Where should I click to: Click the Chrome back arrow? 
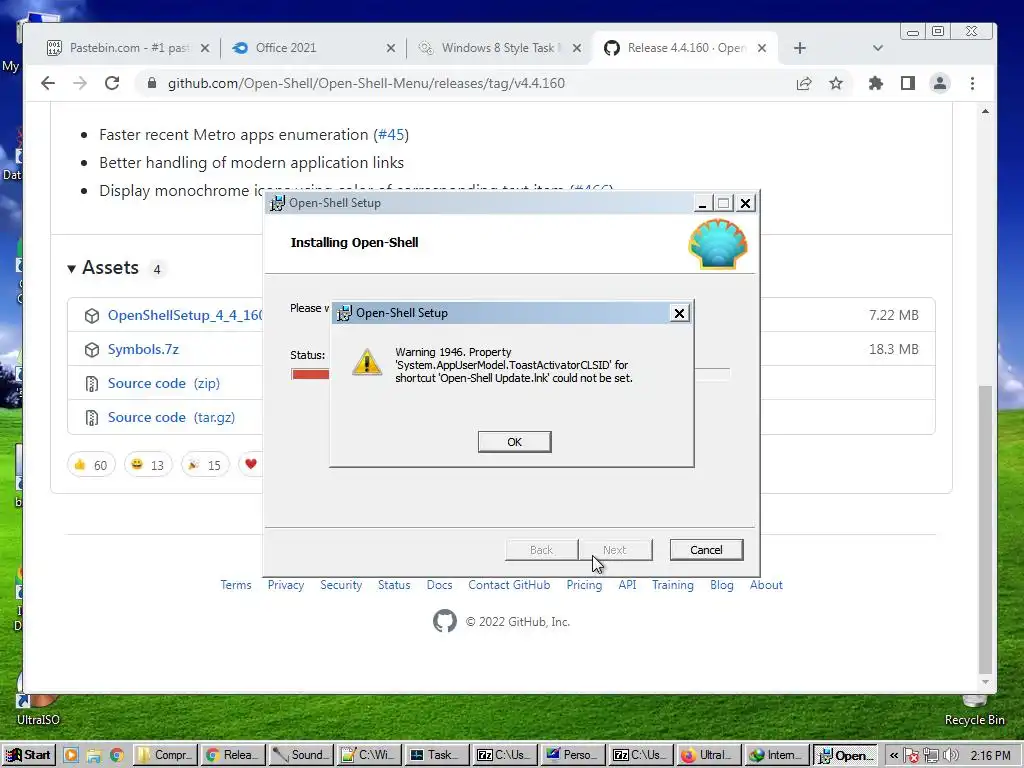48,83
